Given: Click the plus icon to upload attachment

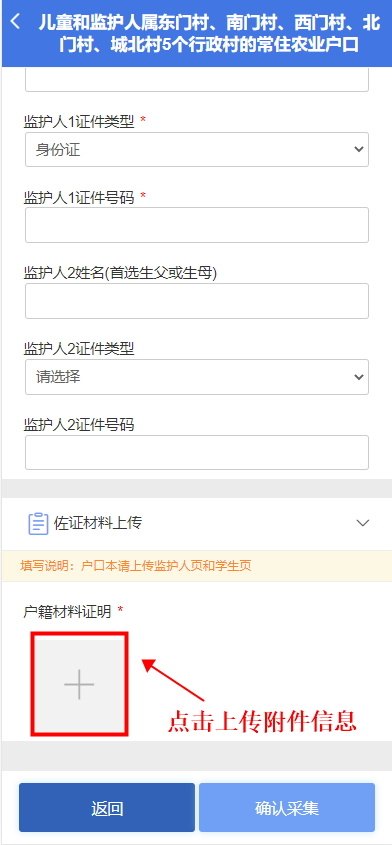Looking at the screenshot, I should (79, 684).
